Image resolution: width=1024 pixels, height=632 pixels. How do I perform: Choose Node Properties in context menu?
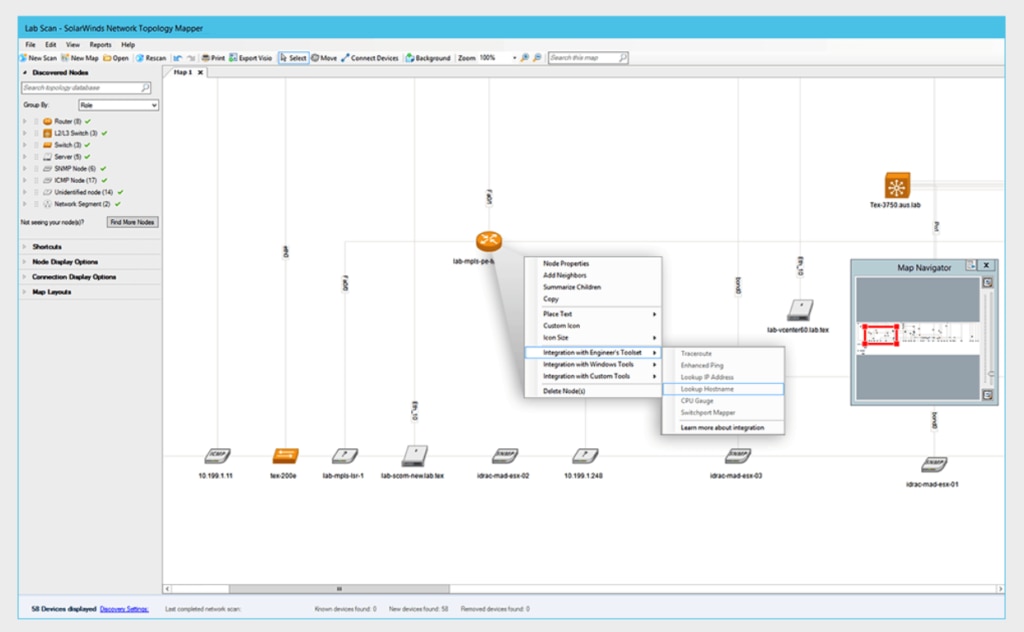point(593,264)
